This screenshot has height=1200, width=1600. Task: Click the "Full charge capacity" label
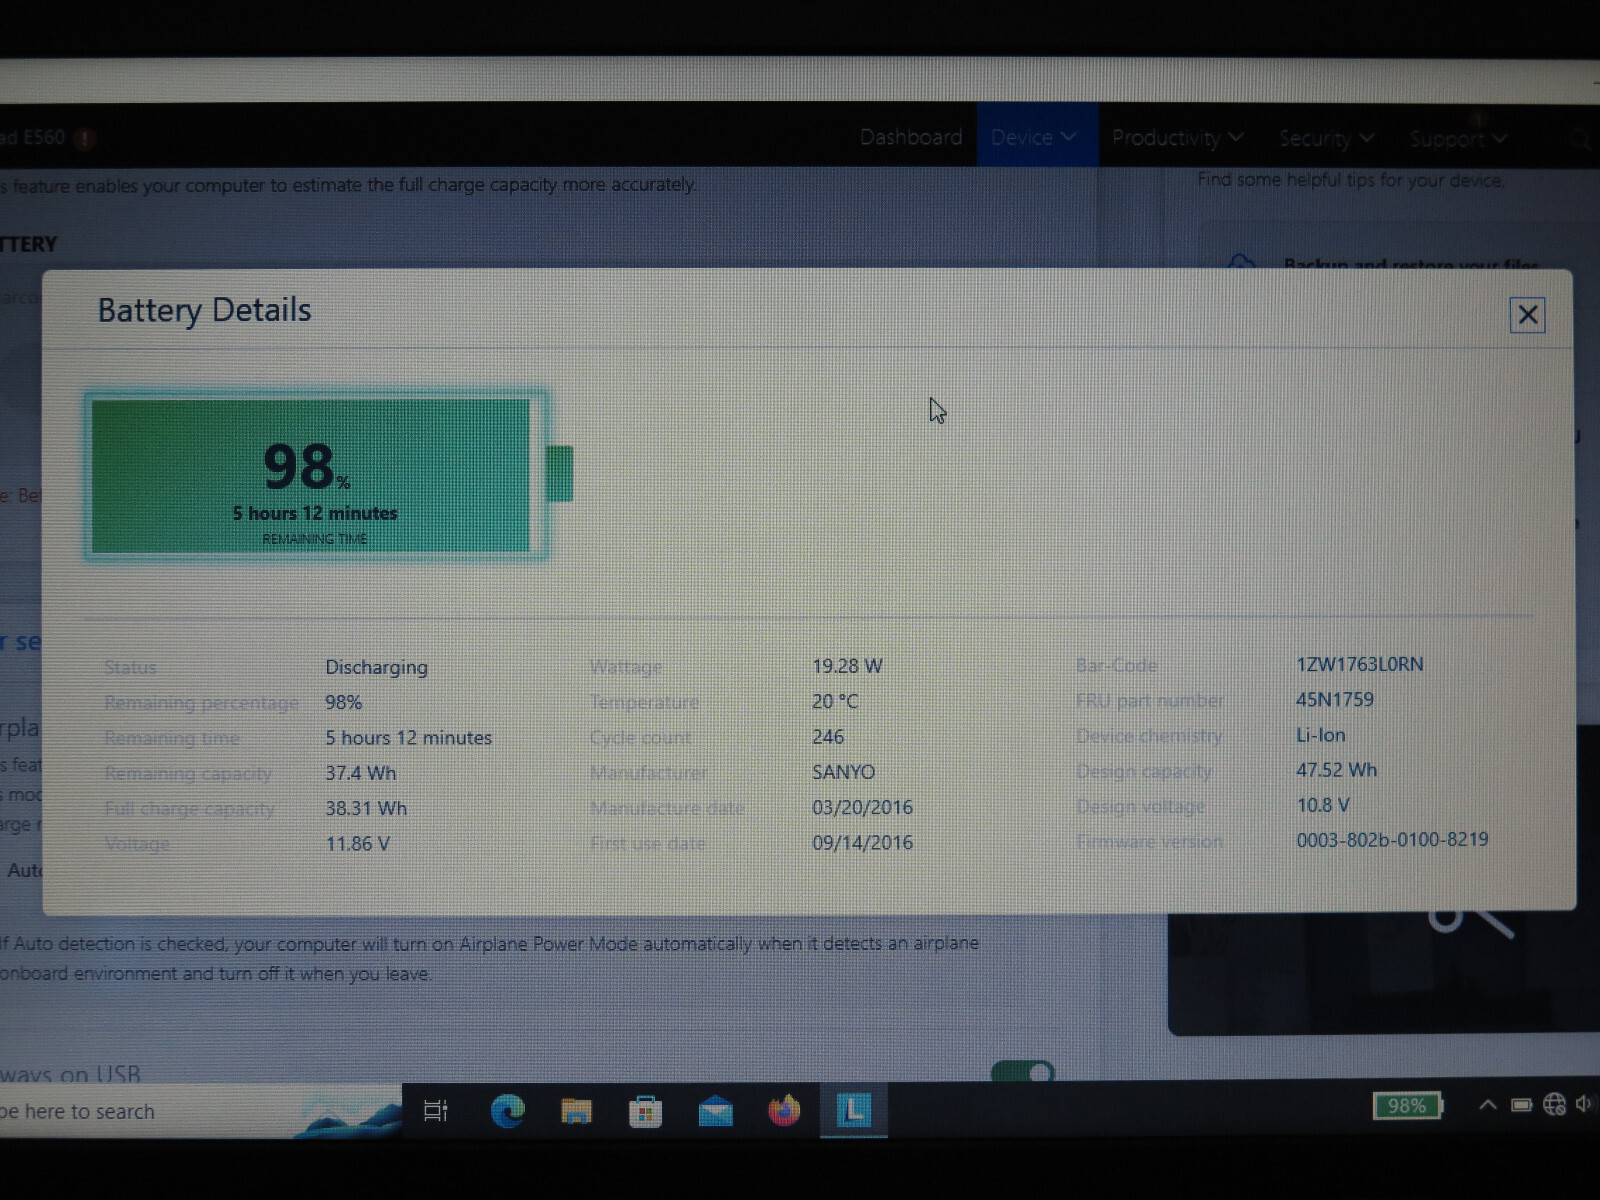(x=189, y=809)
